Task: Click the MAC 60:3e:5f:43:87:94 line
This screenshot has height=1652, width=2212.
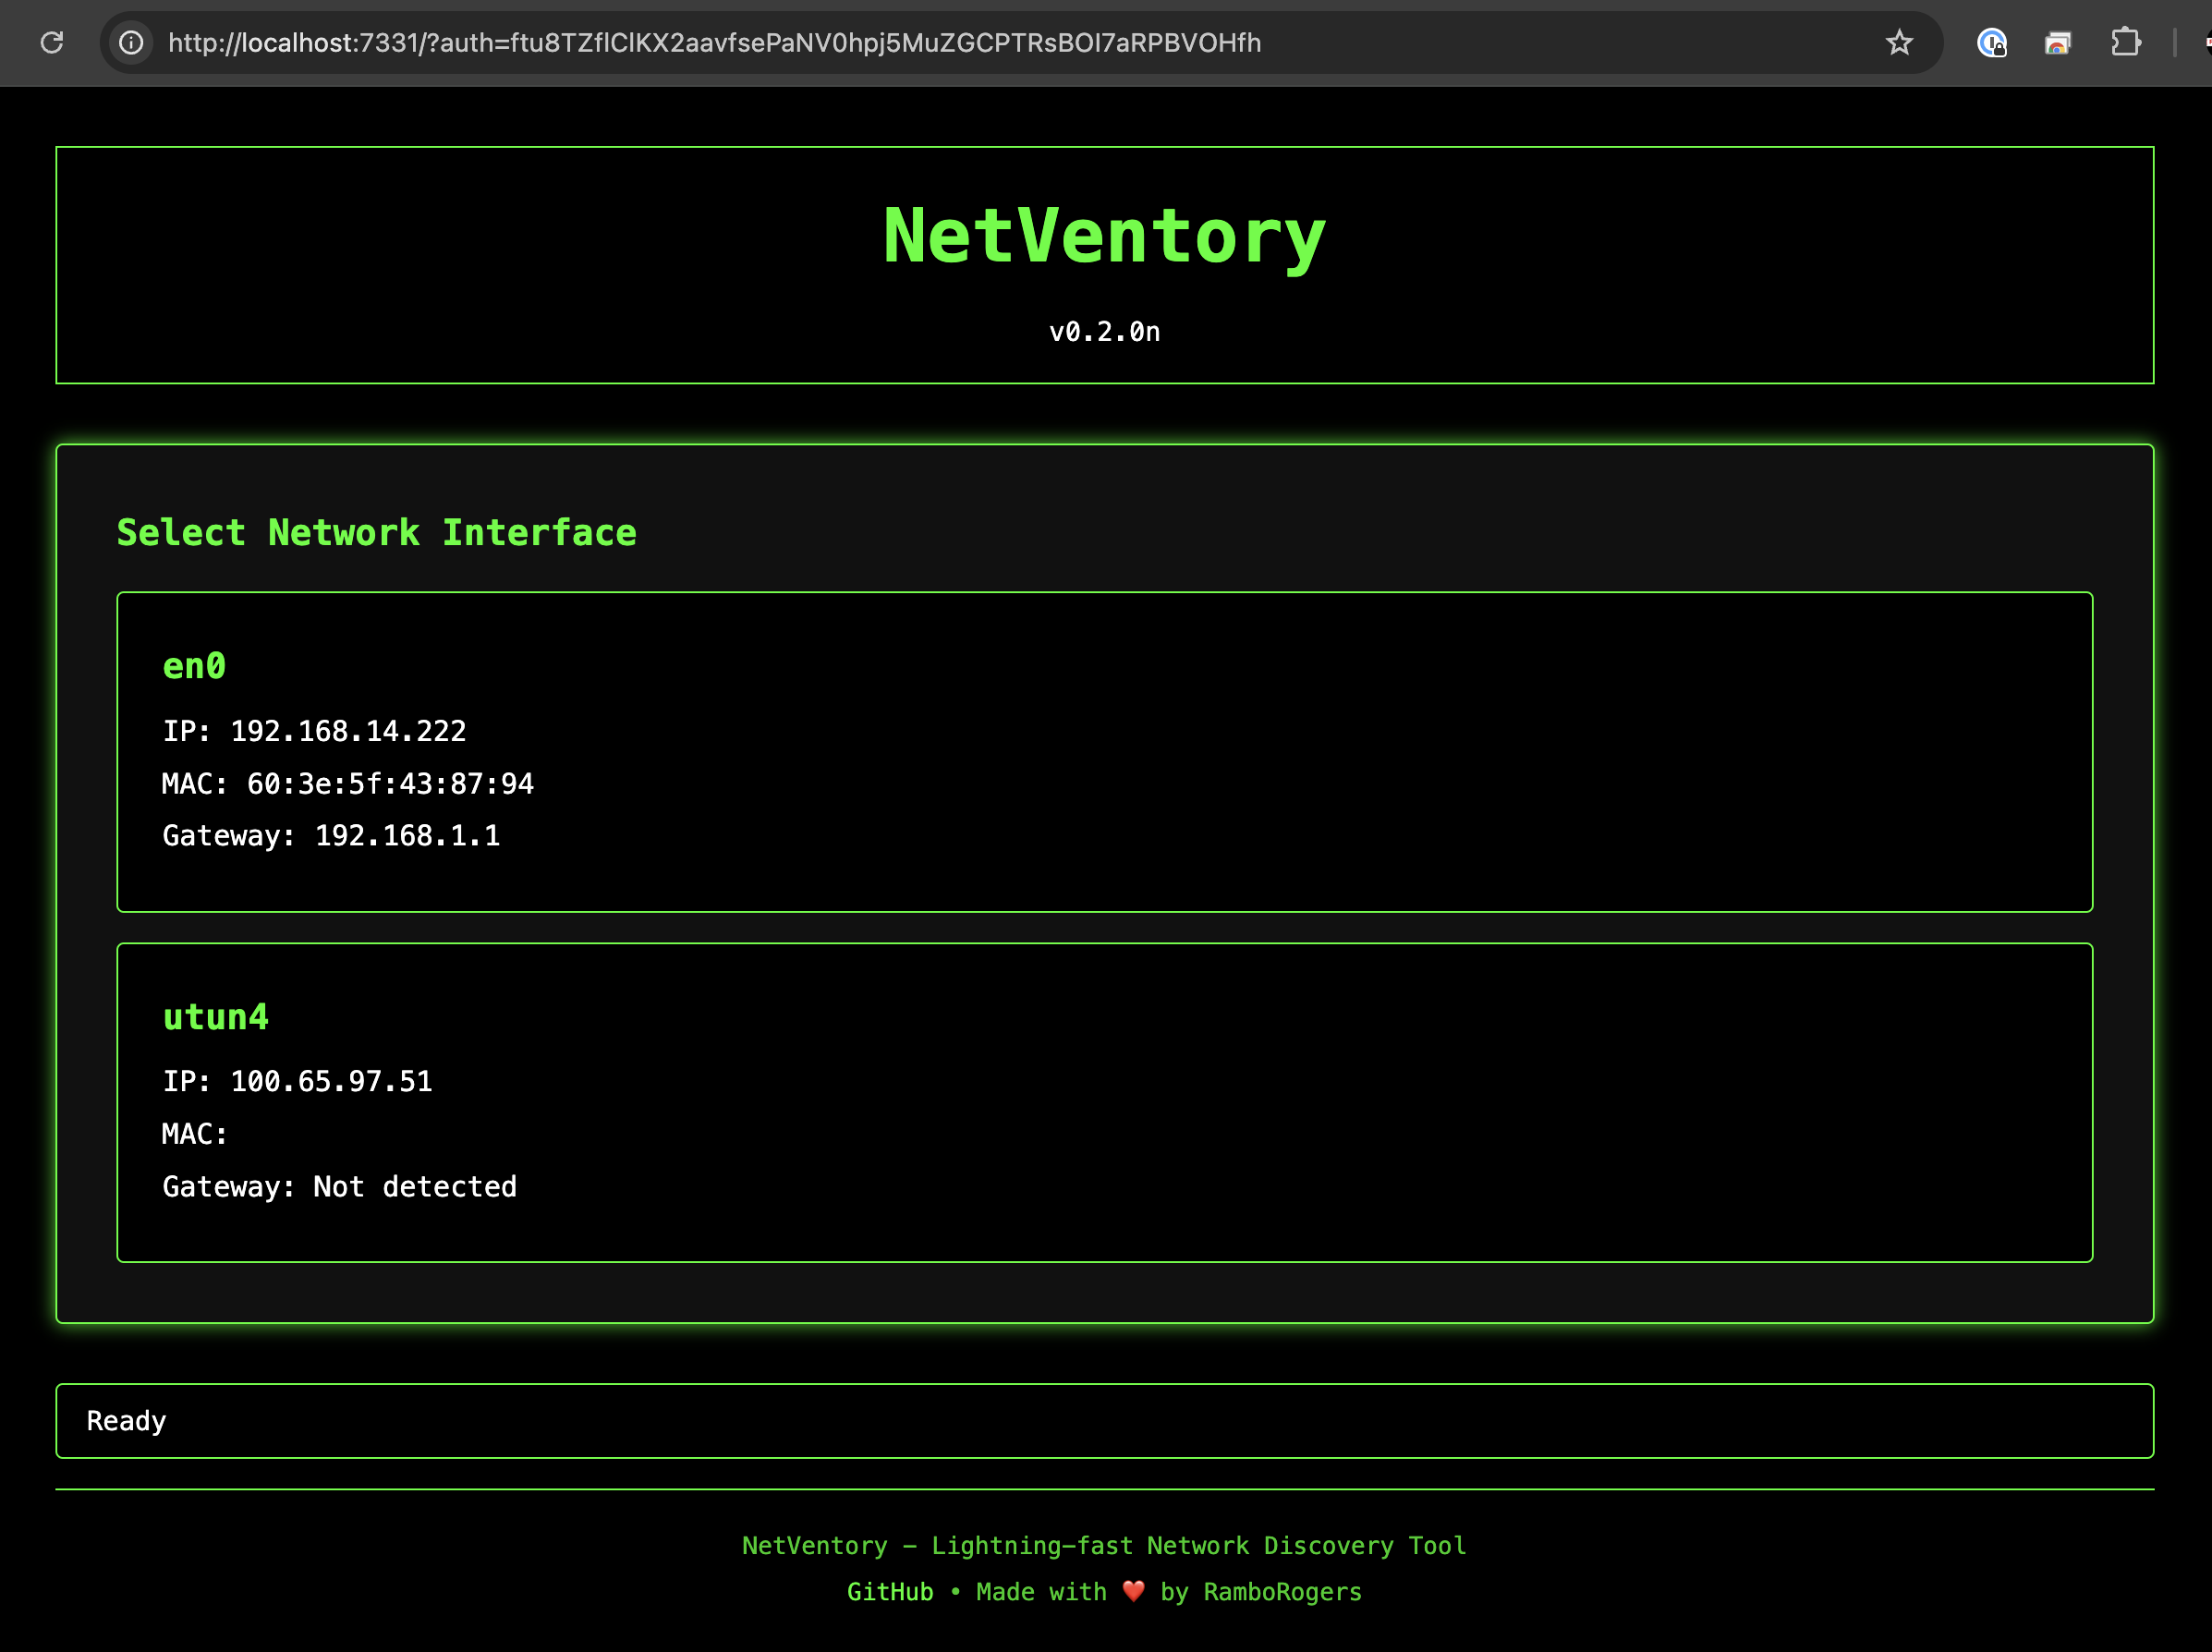Action: point(348,783)
